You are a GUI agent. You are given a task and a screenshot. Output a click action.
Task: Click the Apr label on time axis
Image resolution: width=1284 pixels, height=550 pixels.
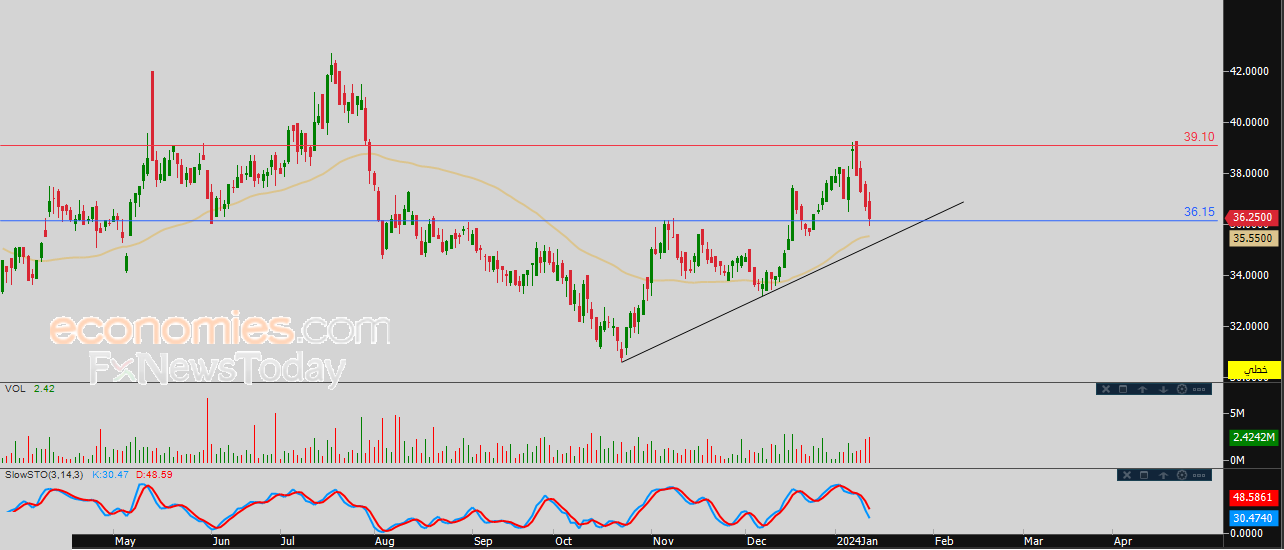point(1122,541)
